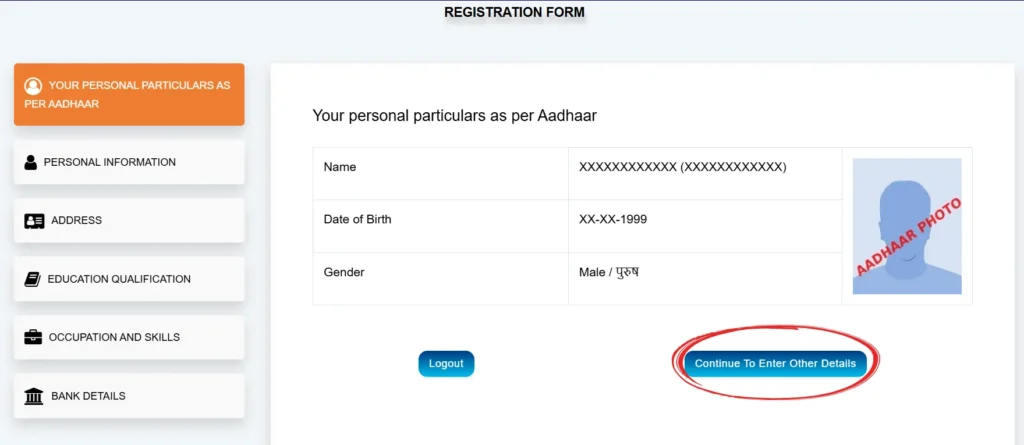Click the heading above the Aadhaar details table

coord(455,115)
